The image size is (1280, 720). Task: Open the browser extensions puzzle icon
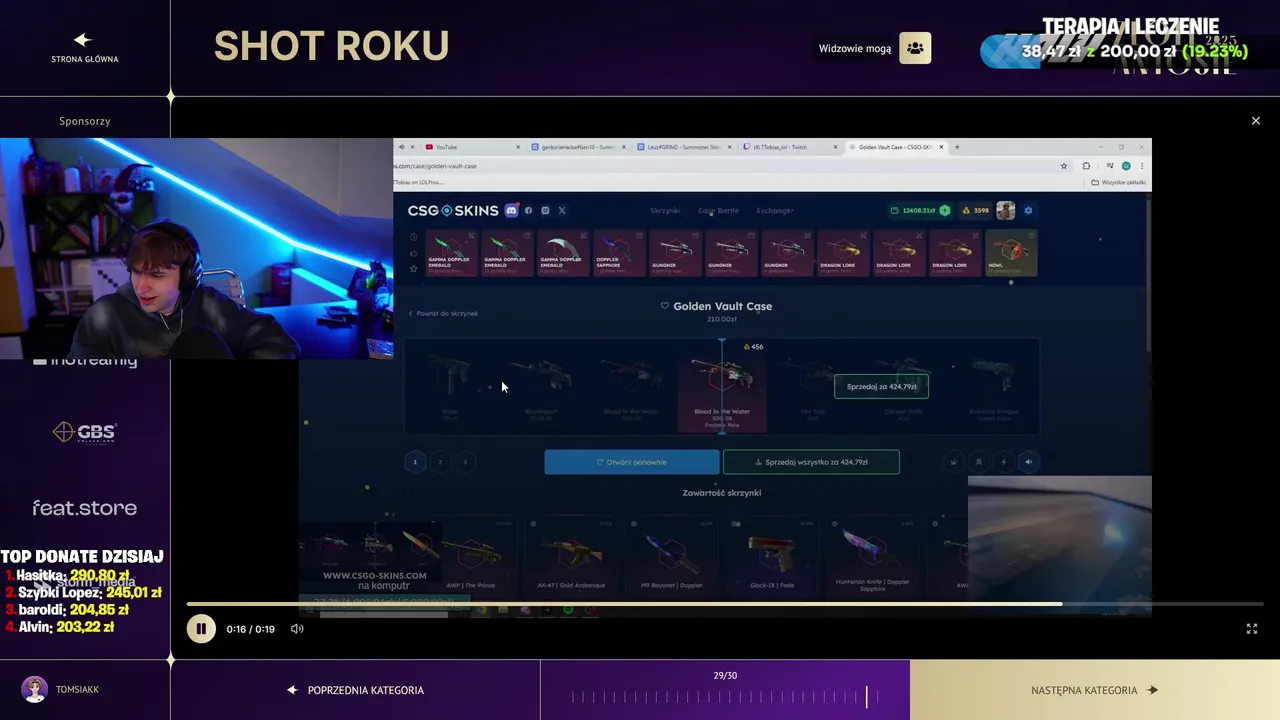click(x=1086, y=166)
